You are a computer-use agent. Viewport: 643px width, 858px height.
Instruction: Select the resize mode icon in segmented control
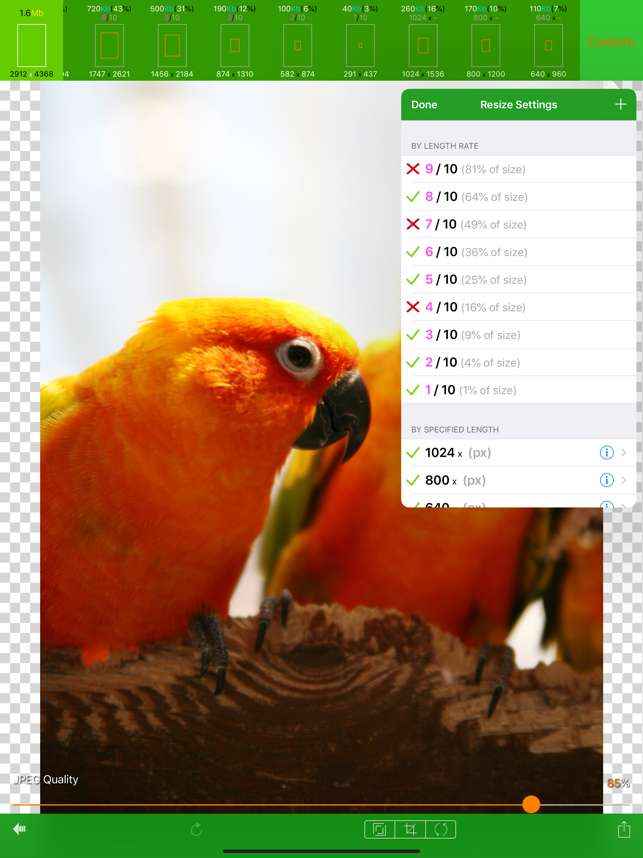tap(379, 830)
